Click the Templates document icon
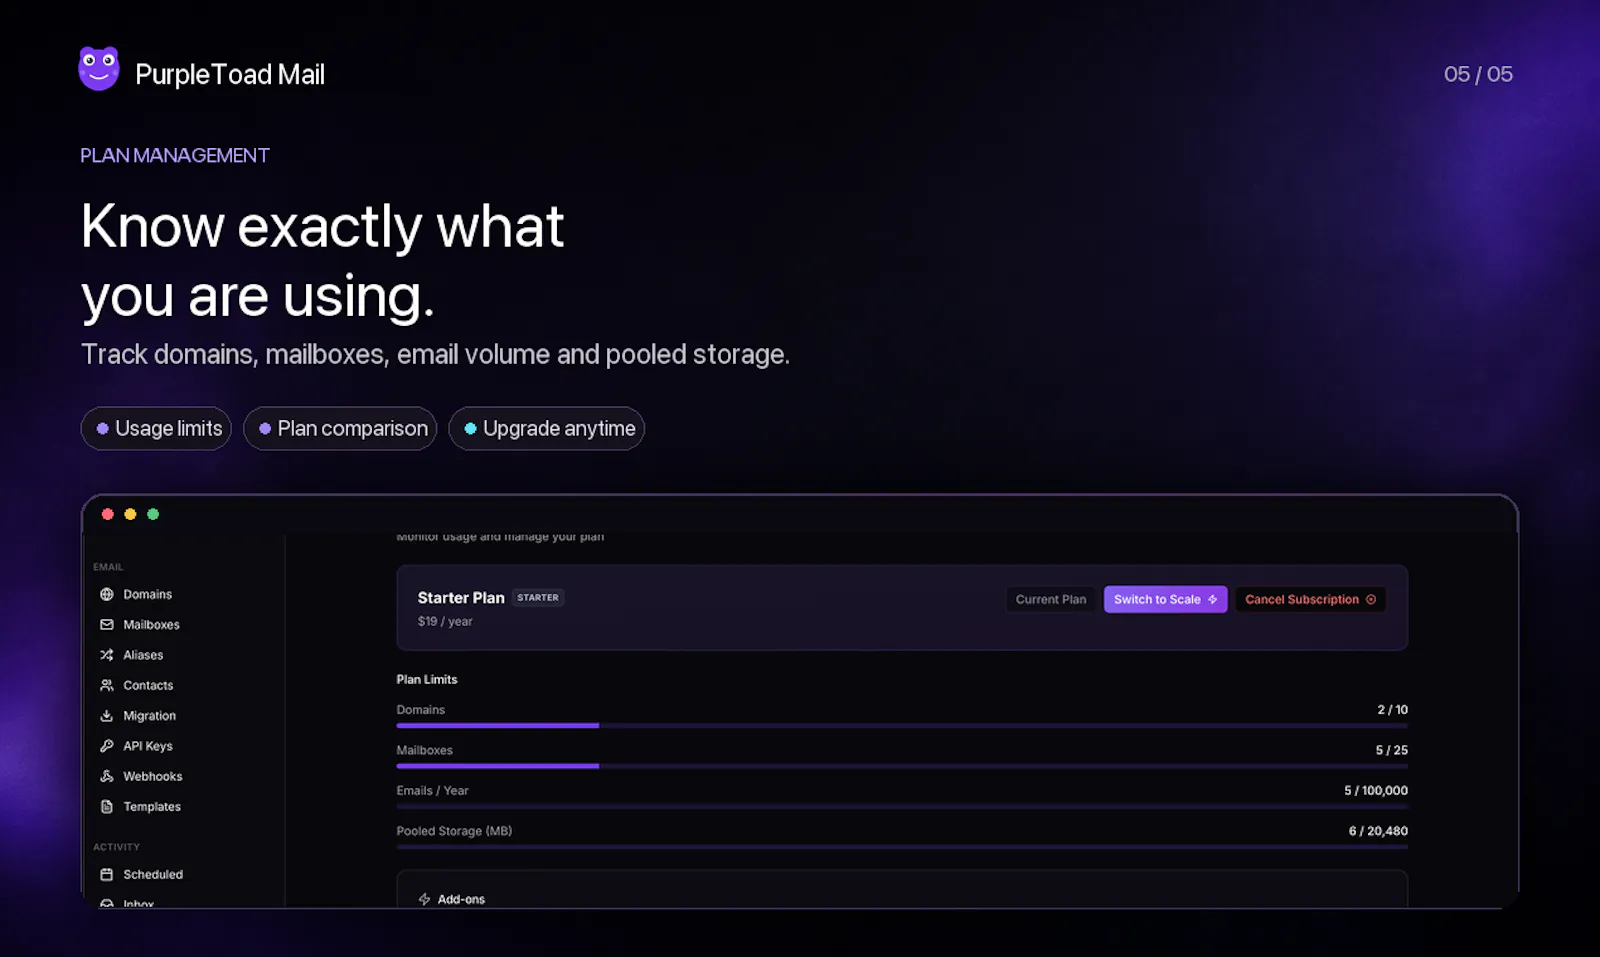Viewport: 1600px width, 957px height. click(107, 806)
